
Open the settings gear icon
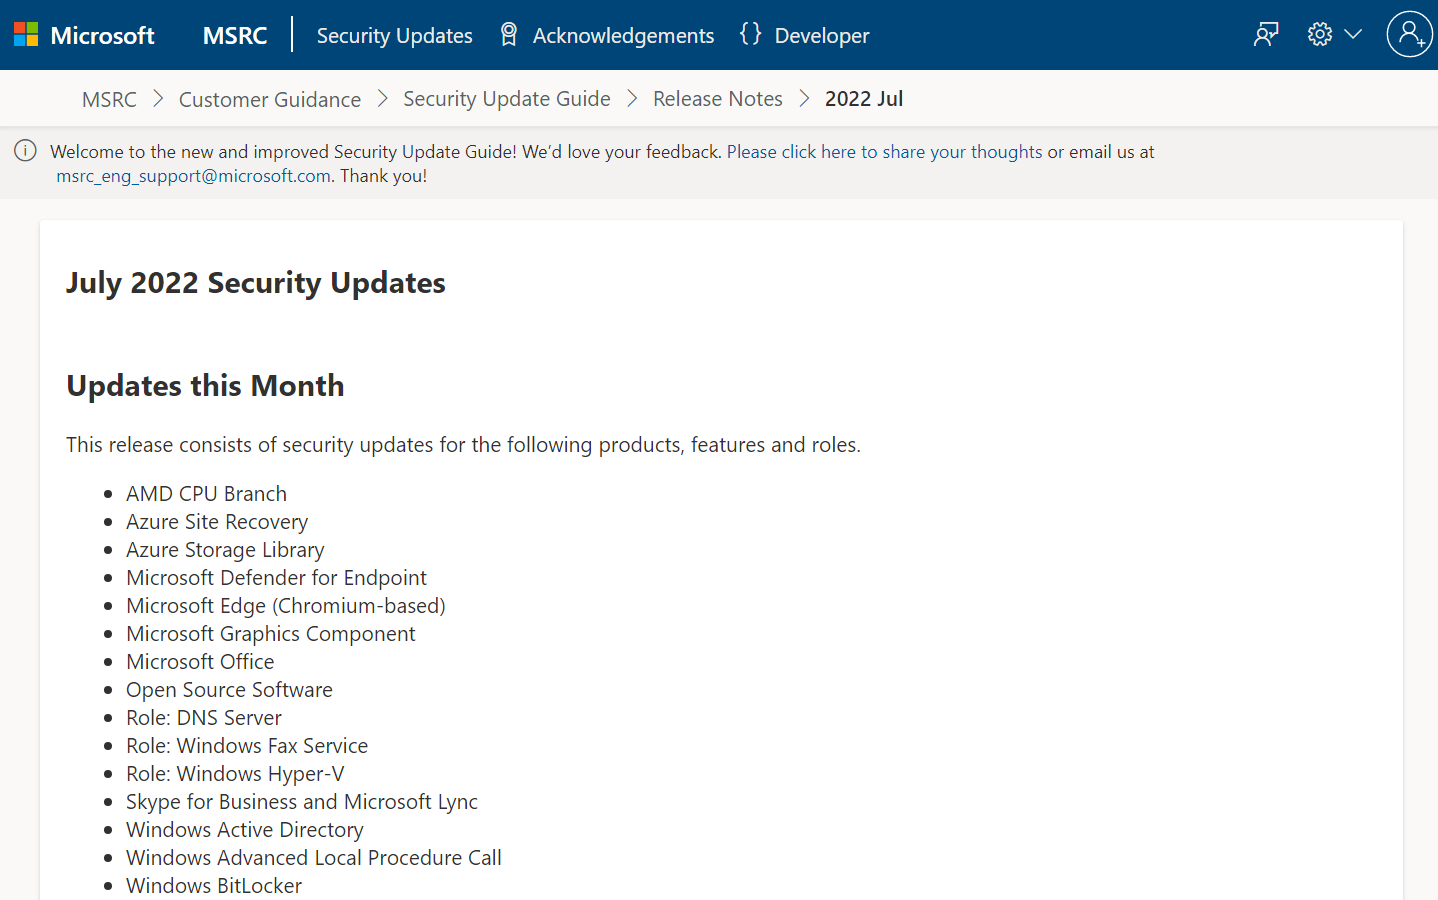1320,35
